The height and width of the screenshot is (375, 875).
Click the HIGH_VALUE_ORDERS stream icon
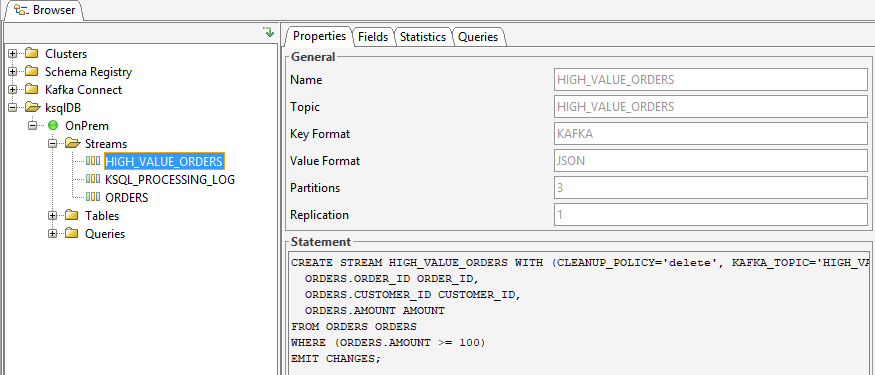[x=93, y=161]
